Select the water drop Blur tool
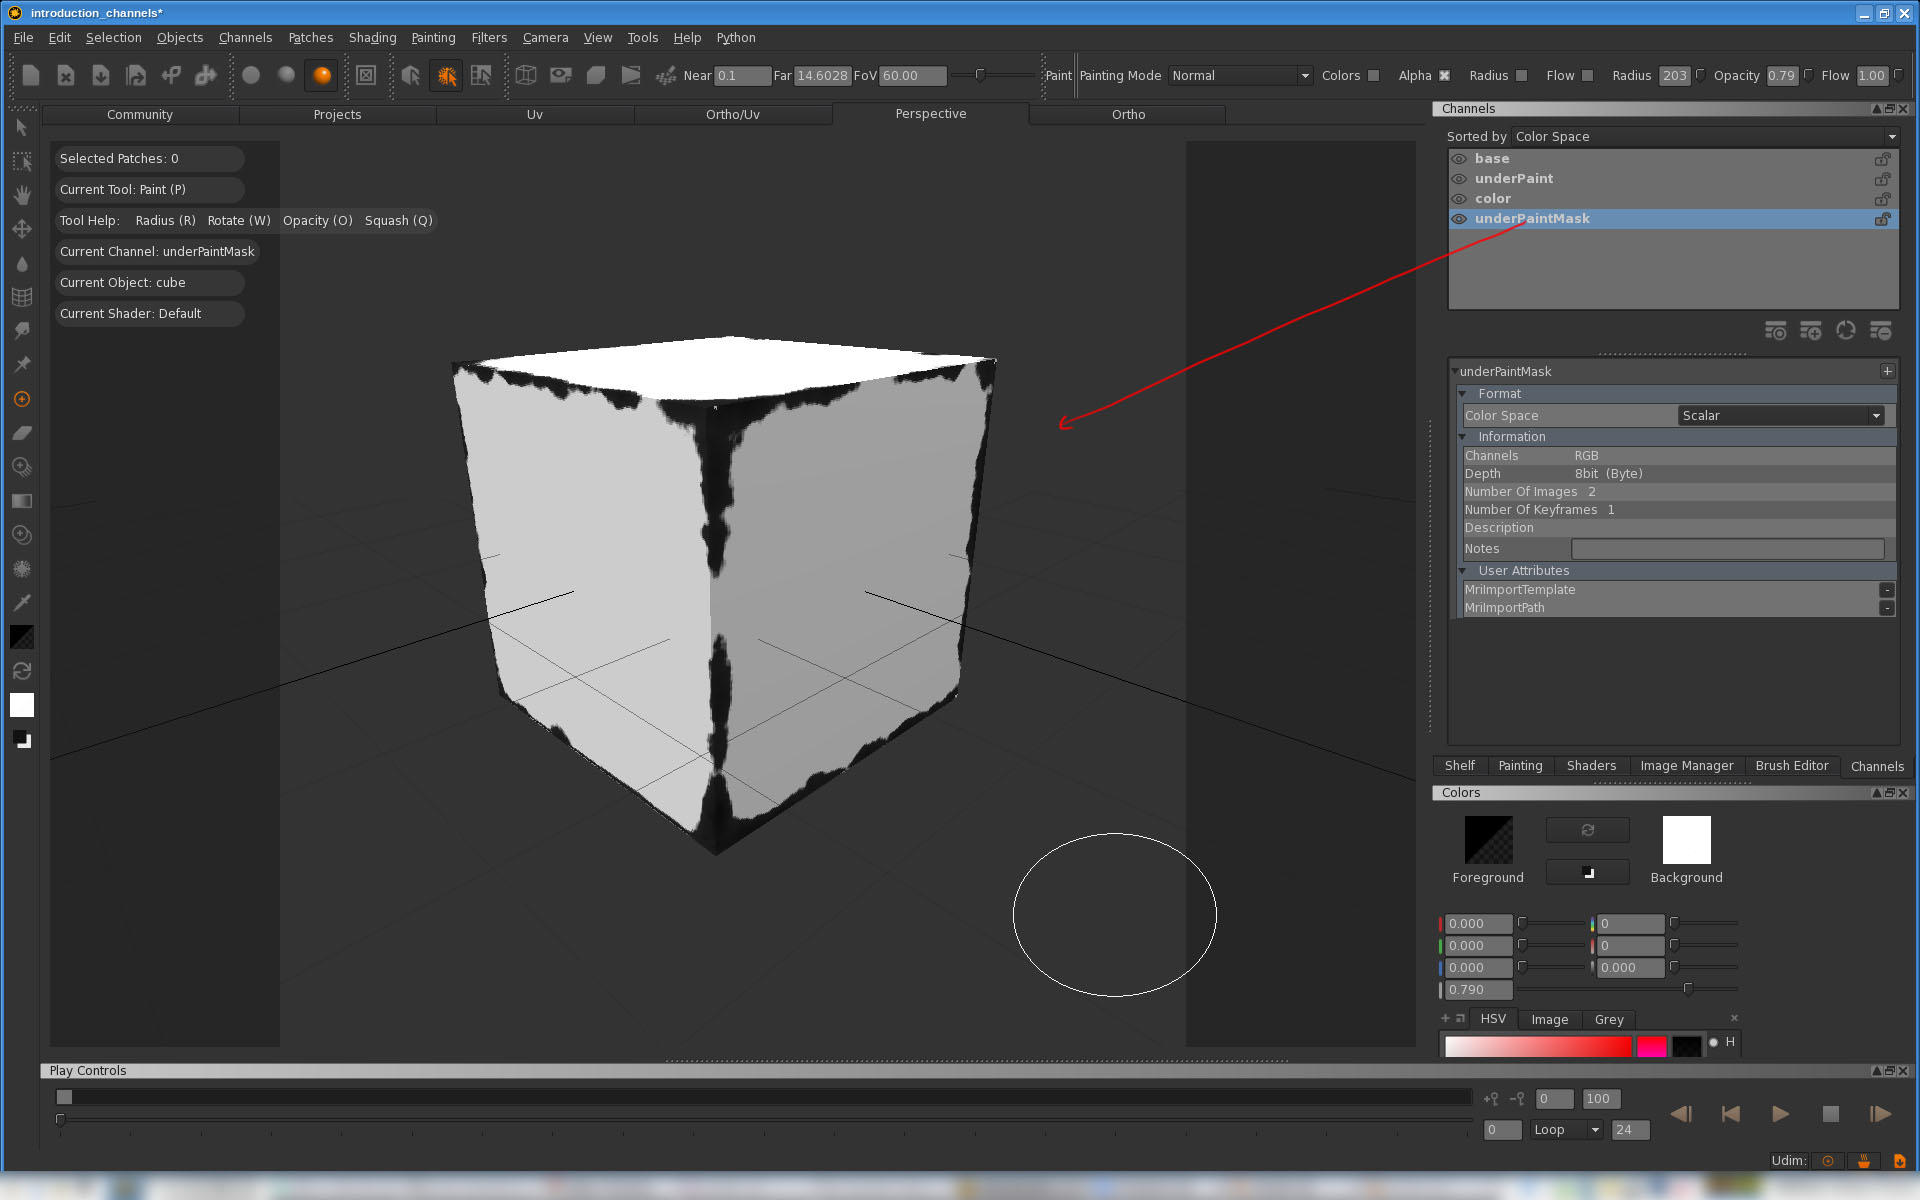Screen dimensions: 1920x1200 coord(22,263)
